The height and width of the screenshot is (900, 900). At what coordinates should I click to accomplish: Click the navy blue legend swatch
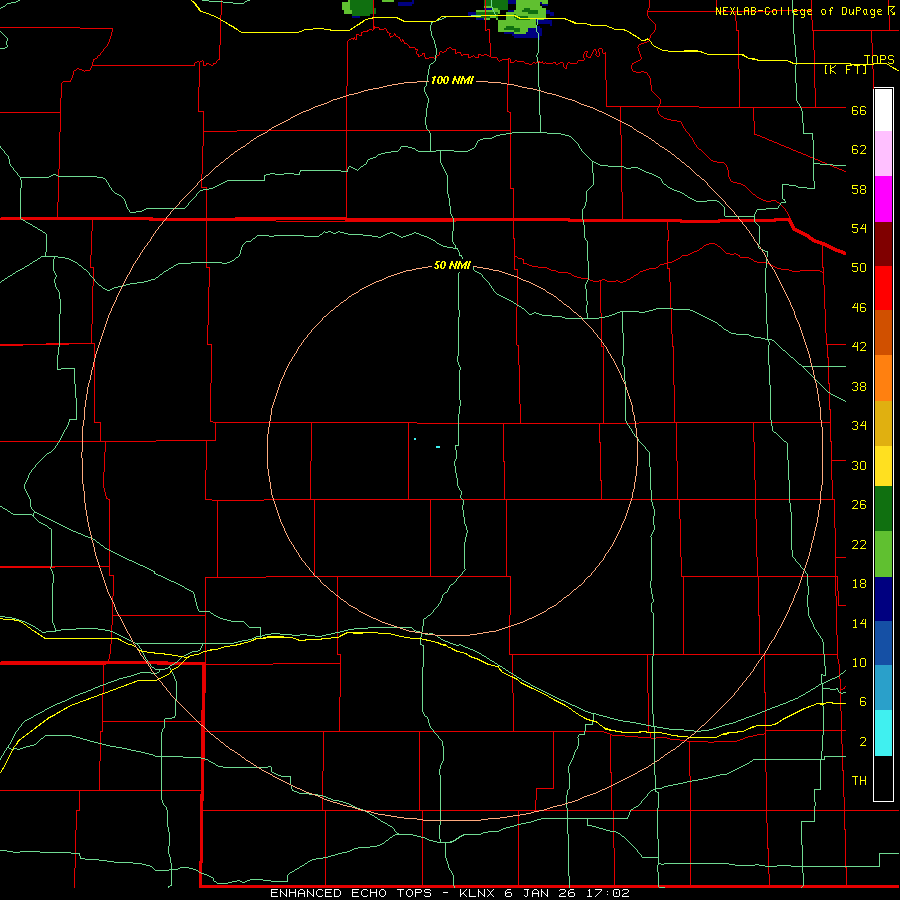coord(883,599)
